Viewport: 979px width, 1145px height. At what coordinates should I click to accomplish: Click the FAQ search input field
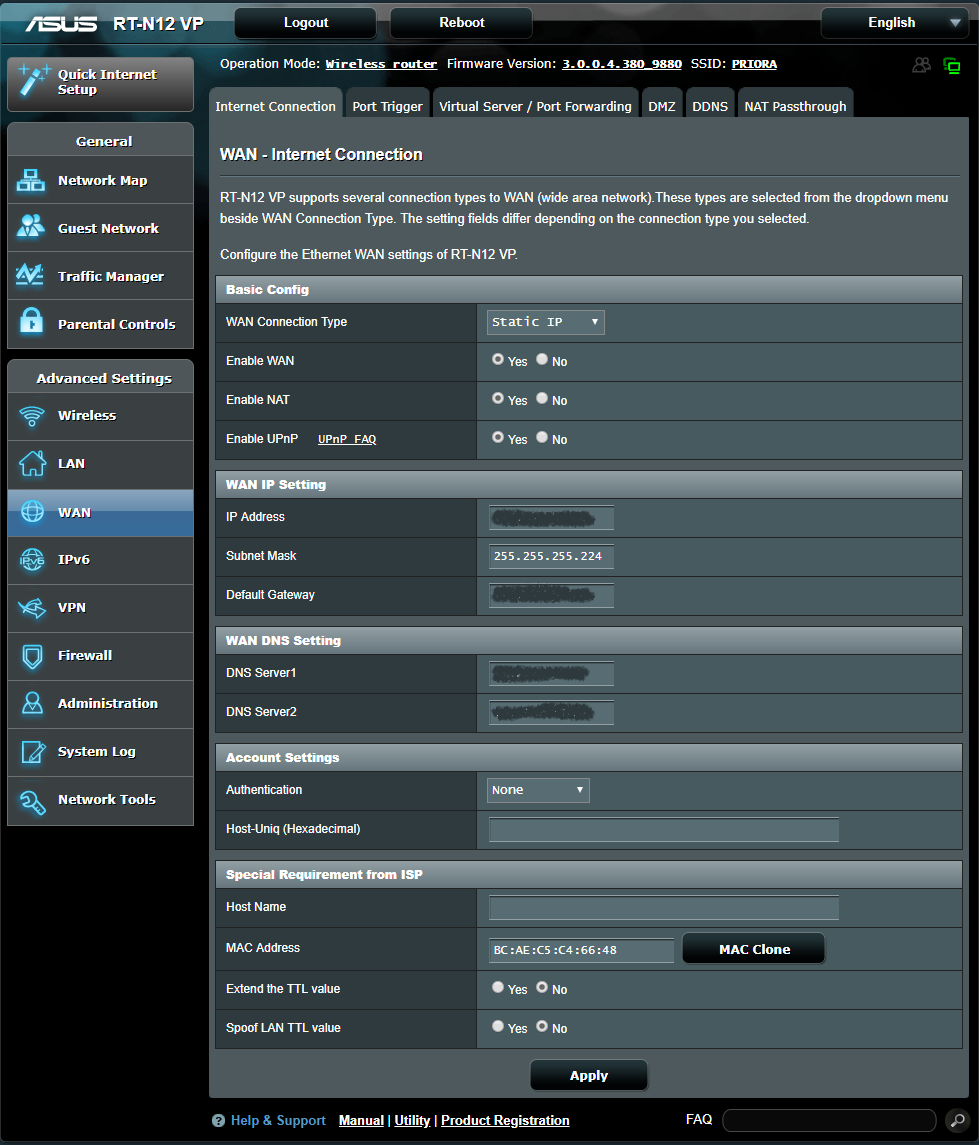829,1120
